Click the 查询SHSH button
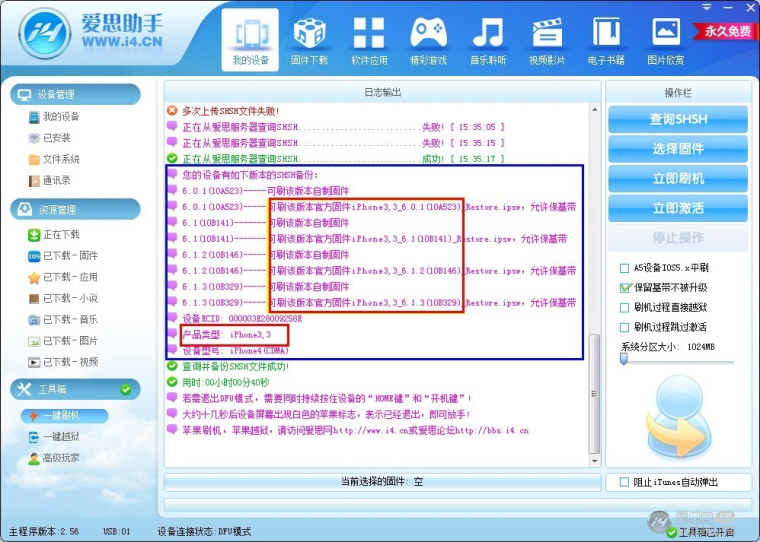The width and height of the screenshot is (760, 542). (x=678, y=119)
